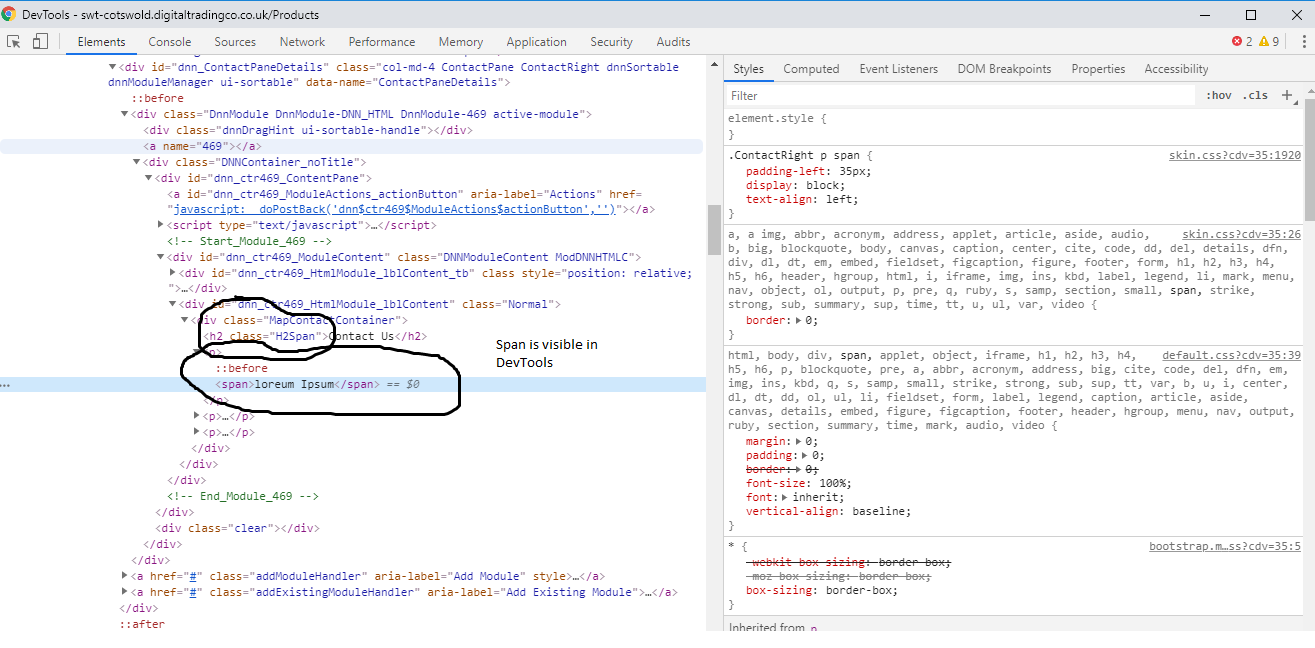The width and height of the screenshot is (1315, 648).
Task: Open the bootstrap.m…ss?cdv=35:5 source link
Action: (x=1225, y=546)
